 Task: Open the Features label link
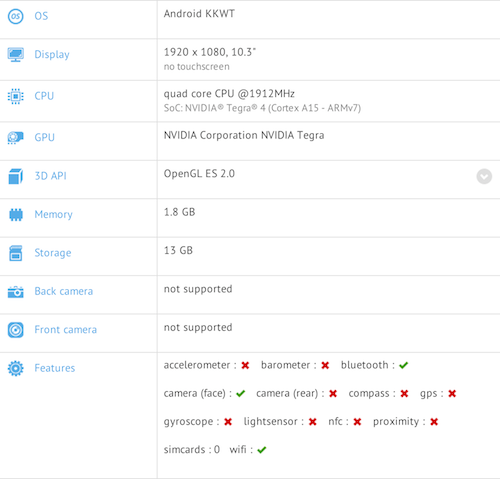click(x=55, y=368)
